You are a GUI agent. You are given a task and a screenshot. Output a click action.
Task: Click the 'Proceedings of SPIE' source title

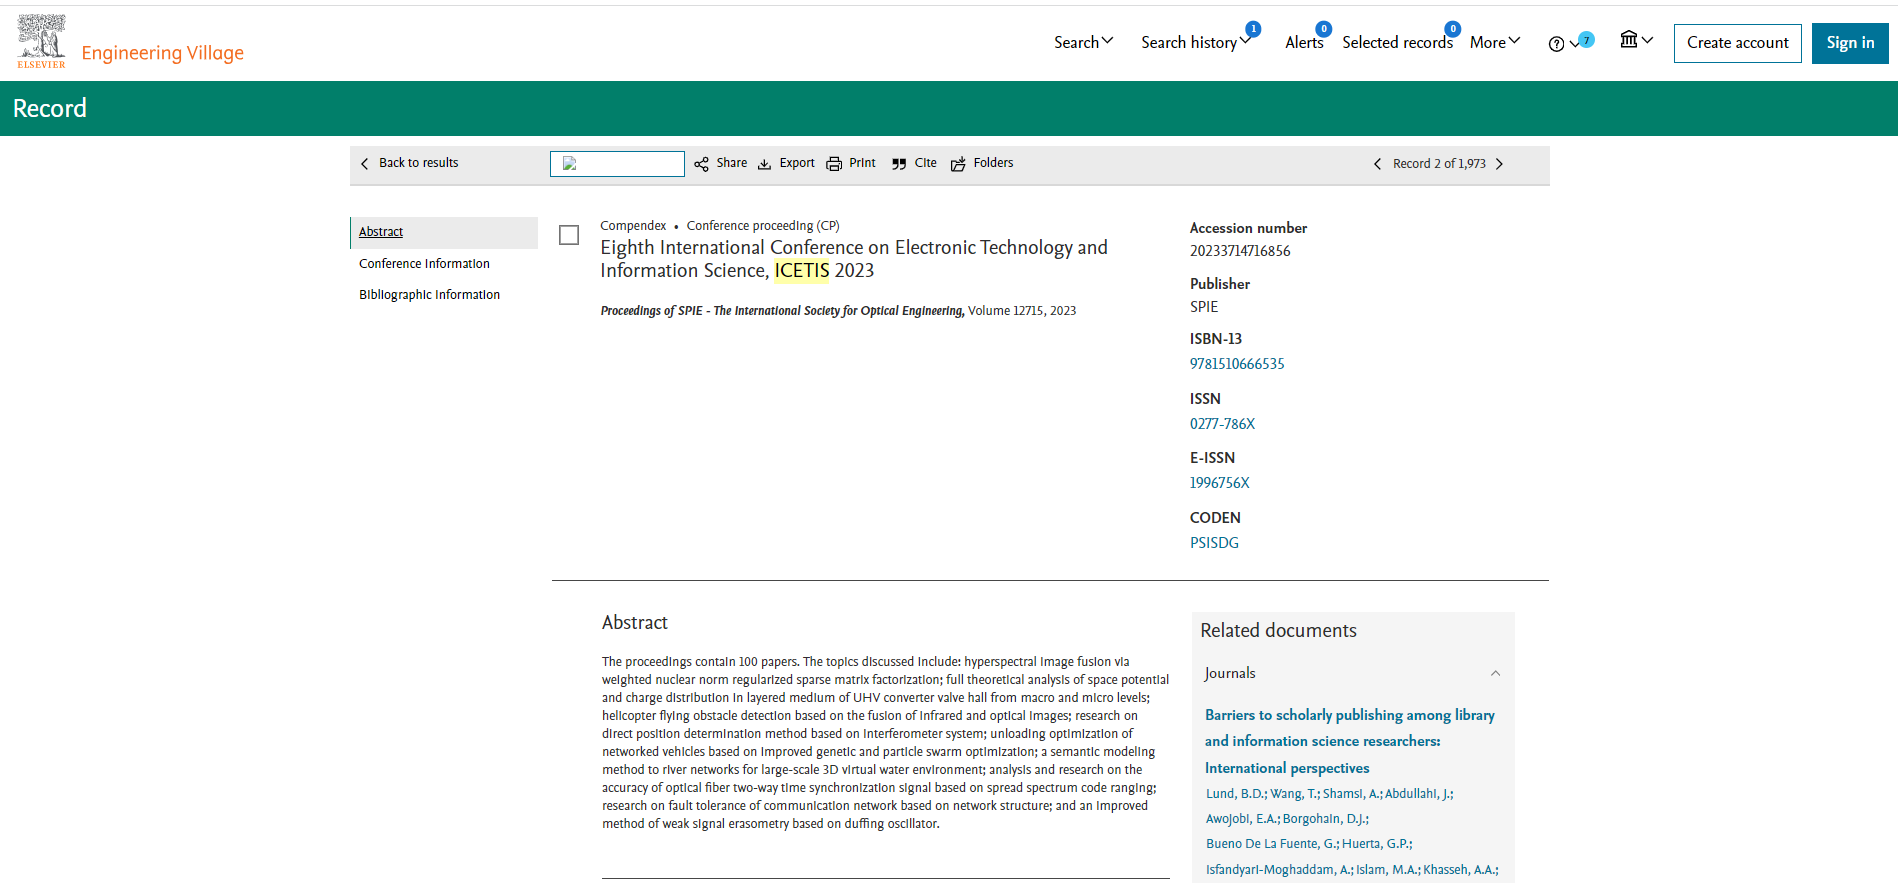click(x=782, y=311)
